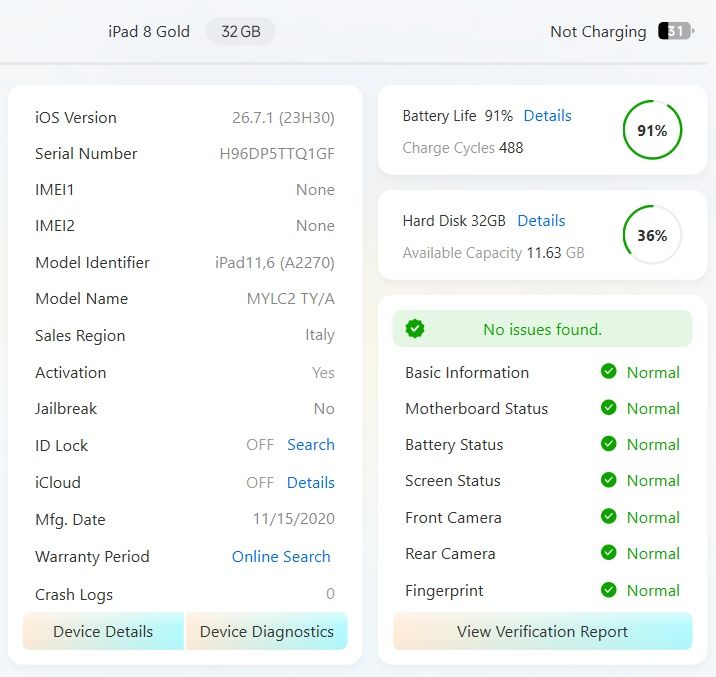Click Normal status for Motherboard Status
This screenshot has width=716, height=677.
[653, 409]
